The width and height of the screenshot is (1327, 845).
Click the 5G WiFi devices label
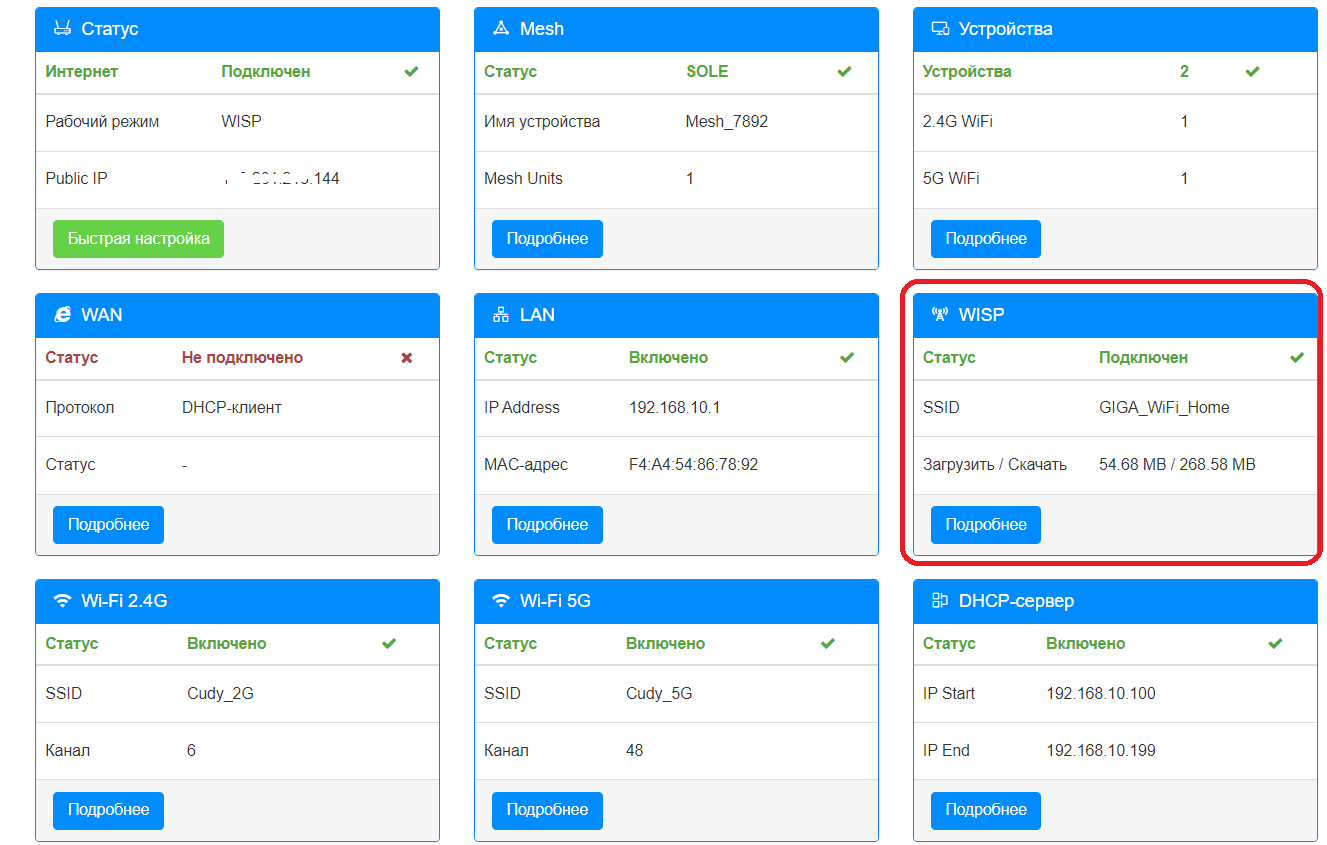(x=951, y=179)
